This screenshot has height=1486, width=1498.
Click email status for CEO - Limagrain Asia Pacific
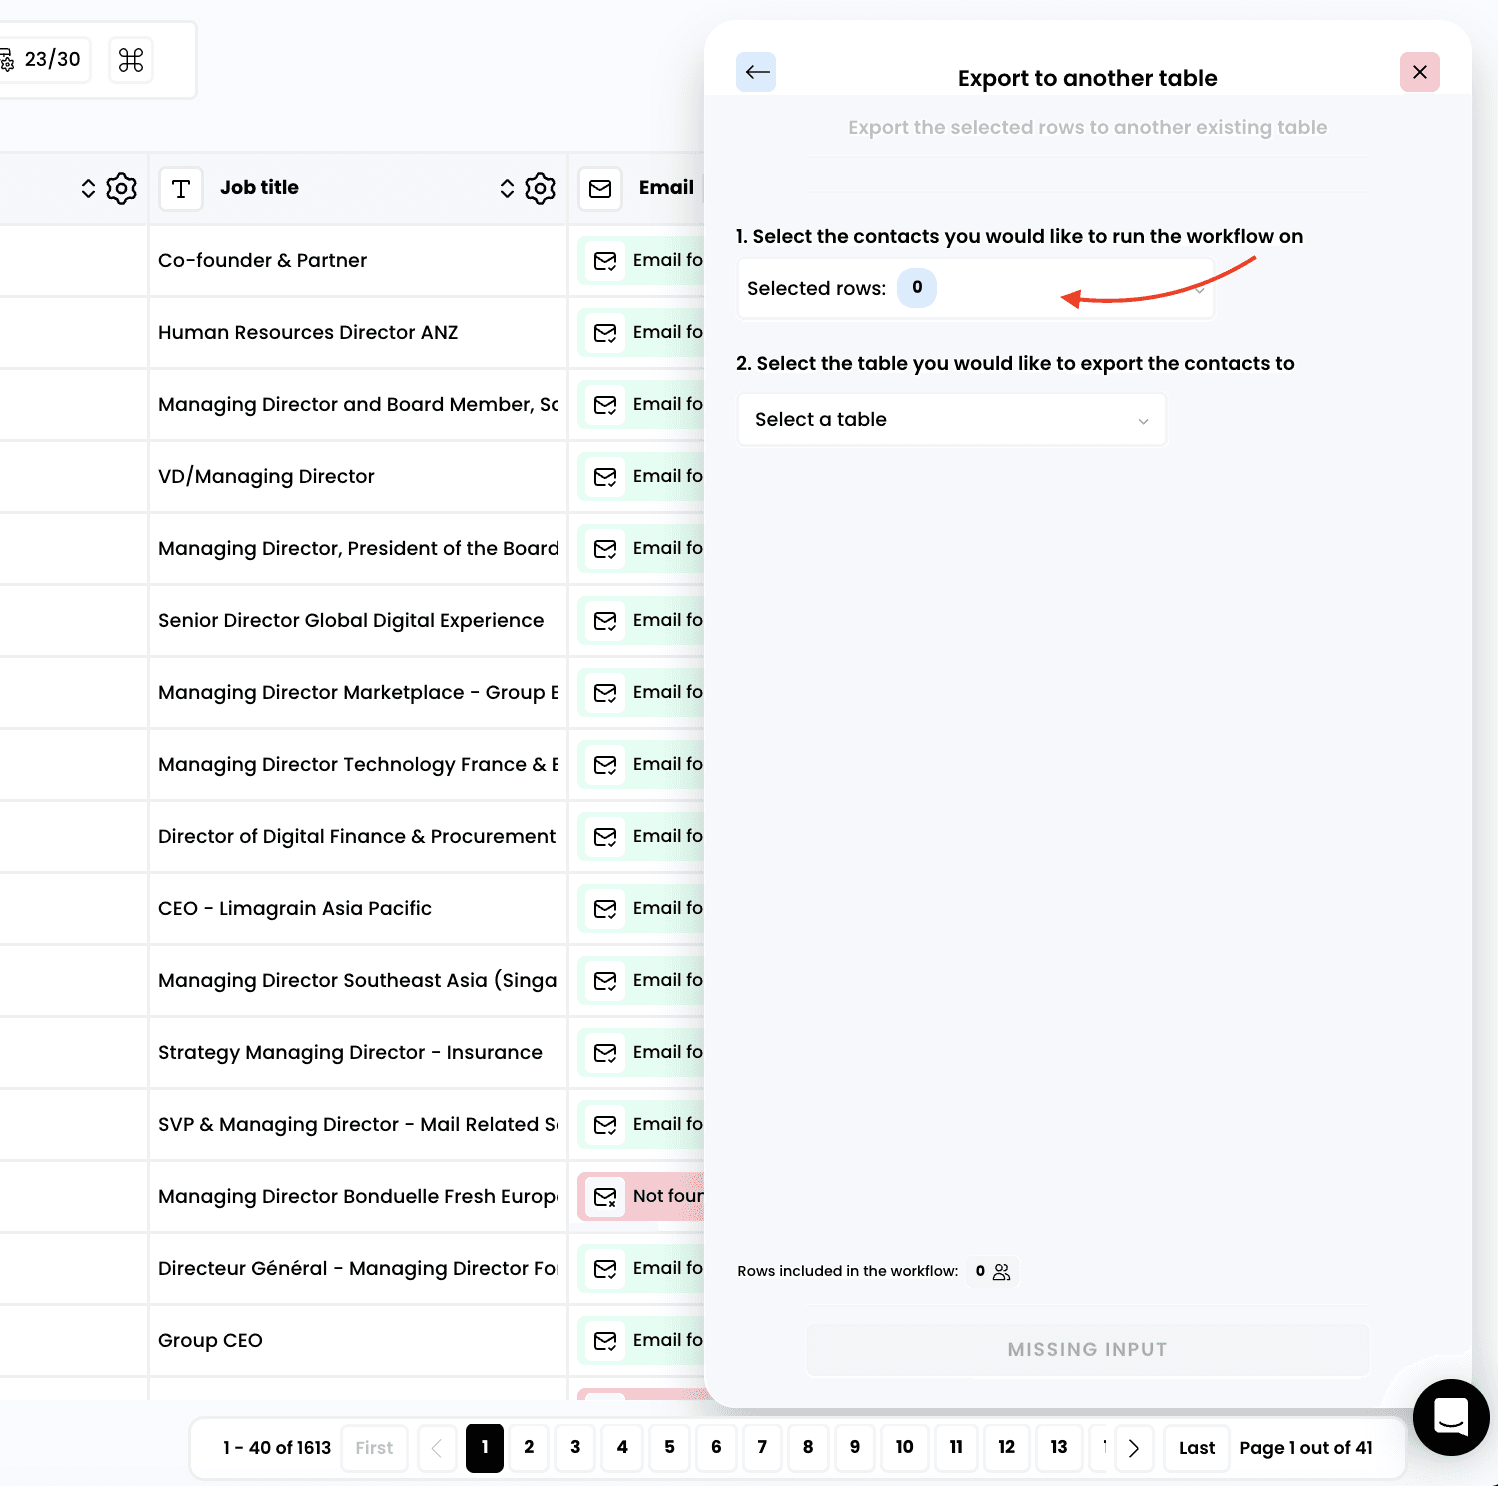[x=641, y=908]
